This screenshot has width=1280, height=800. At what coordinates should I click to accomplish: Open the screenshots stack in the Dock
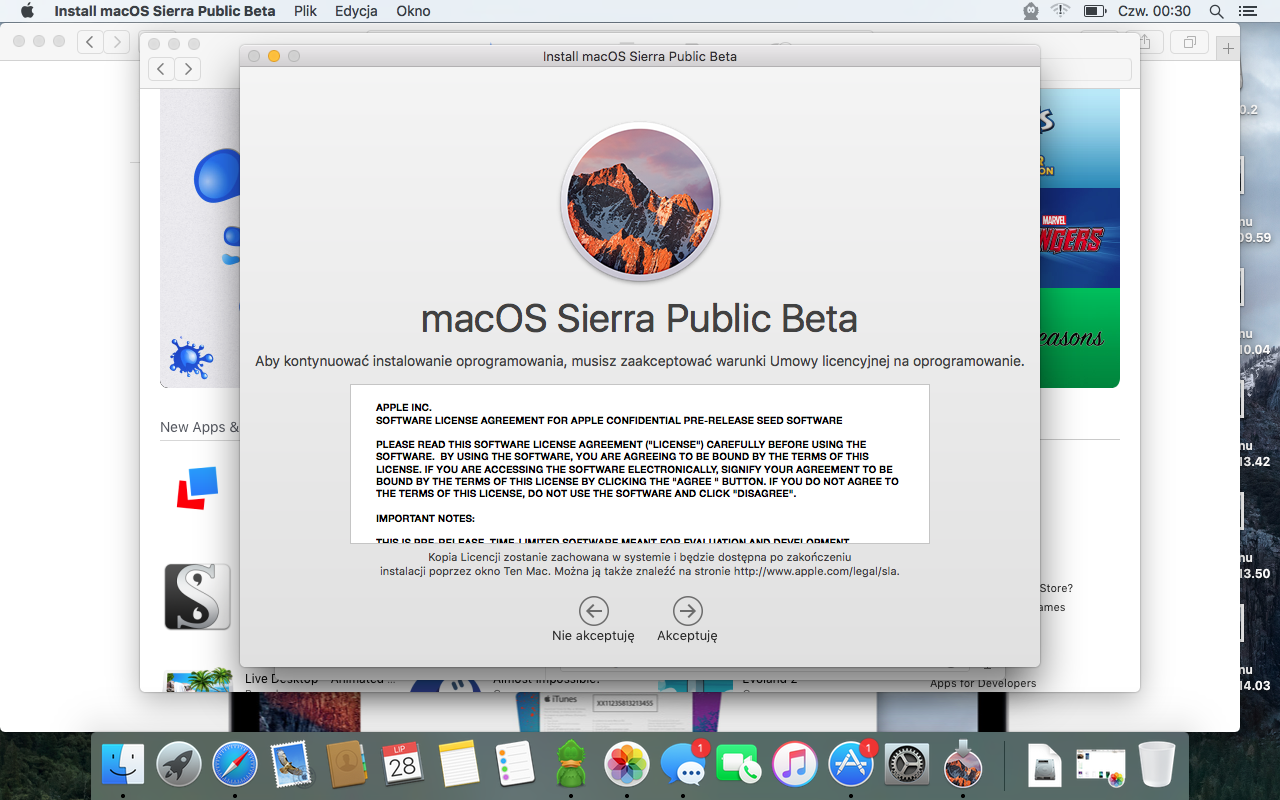[1100, 767]
